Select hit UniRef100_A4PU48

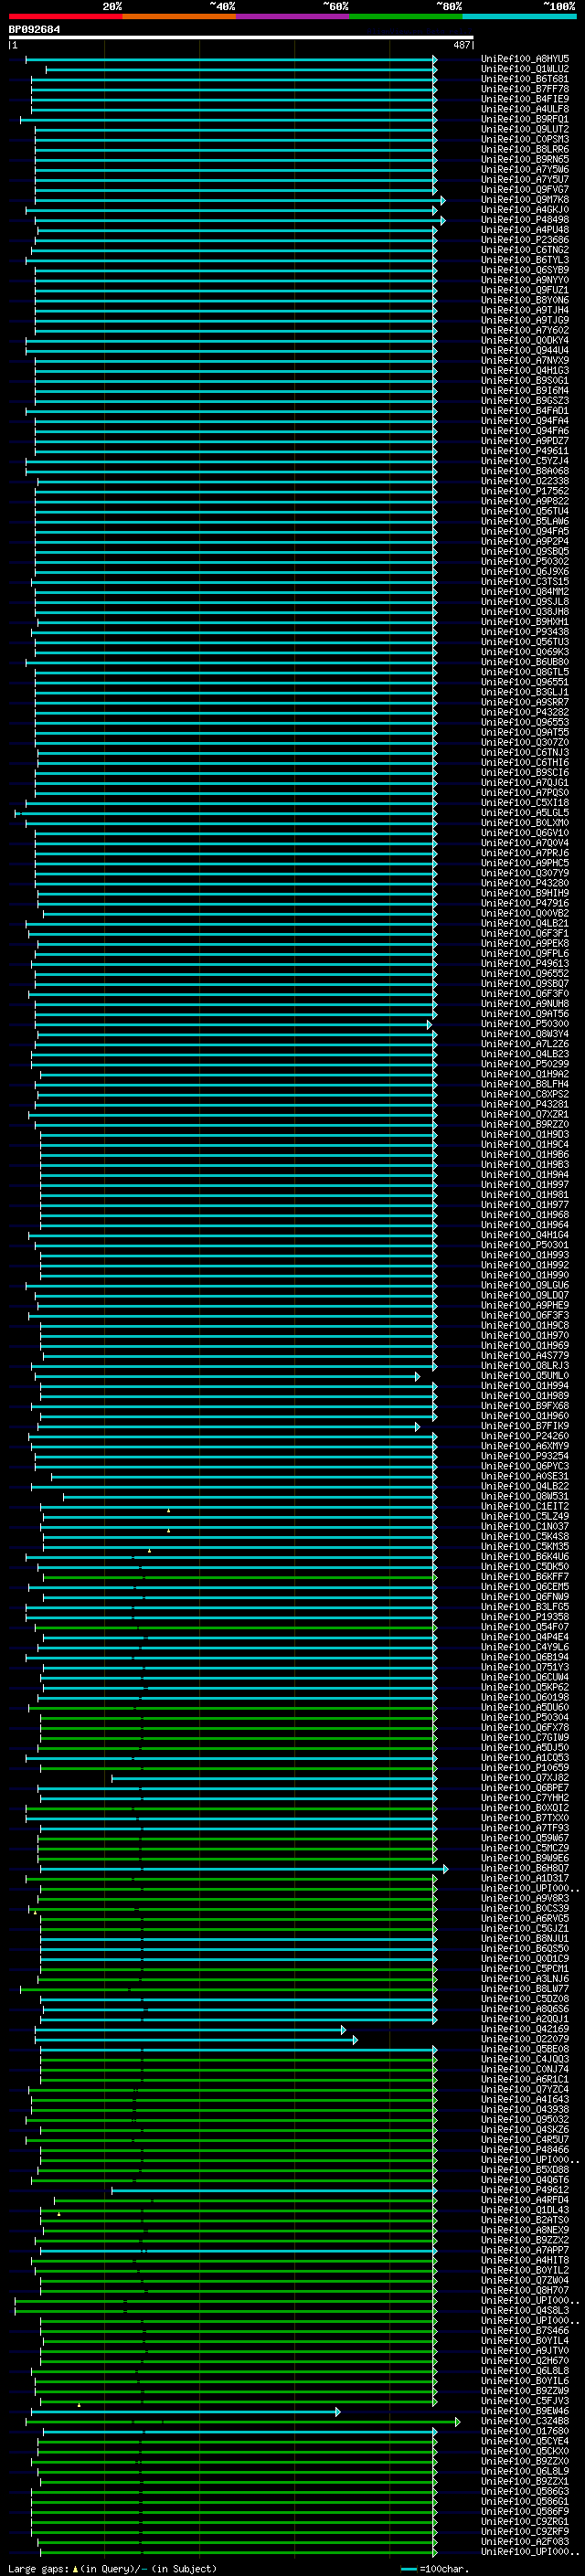(x=525, y=230)
